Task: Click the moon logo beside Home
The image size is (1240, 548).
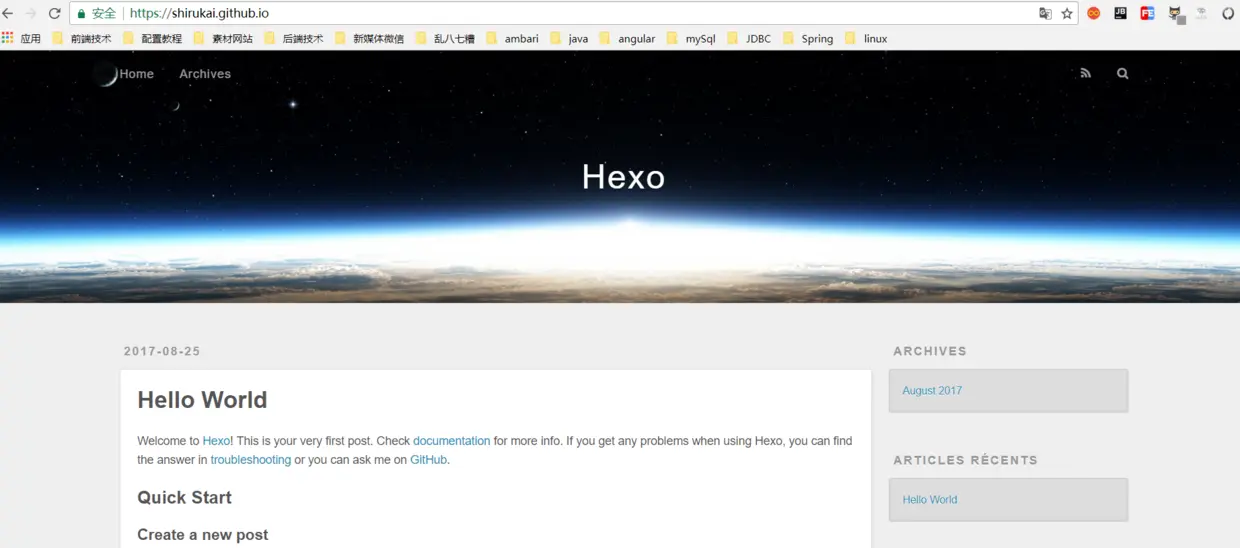Action: (105, 74)
